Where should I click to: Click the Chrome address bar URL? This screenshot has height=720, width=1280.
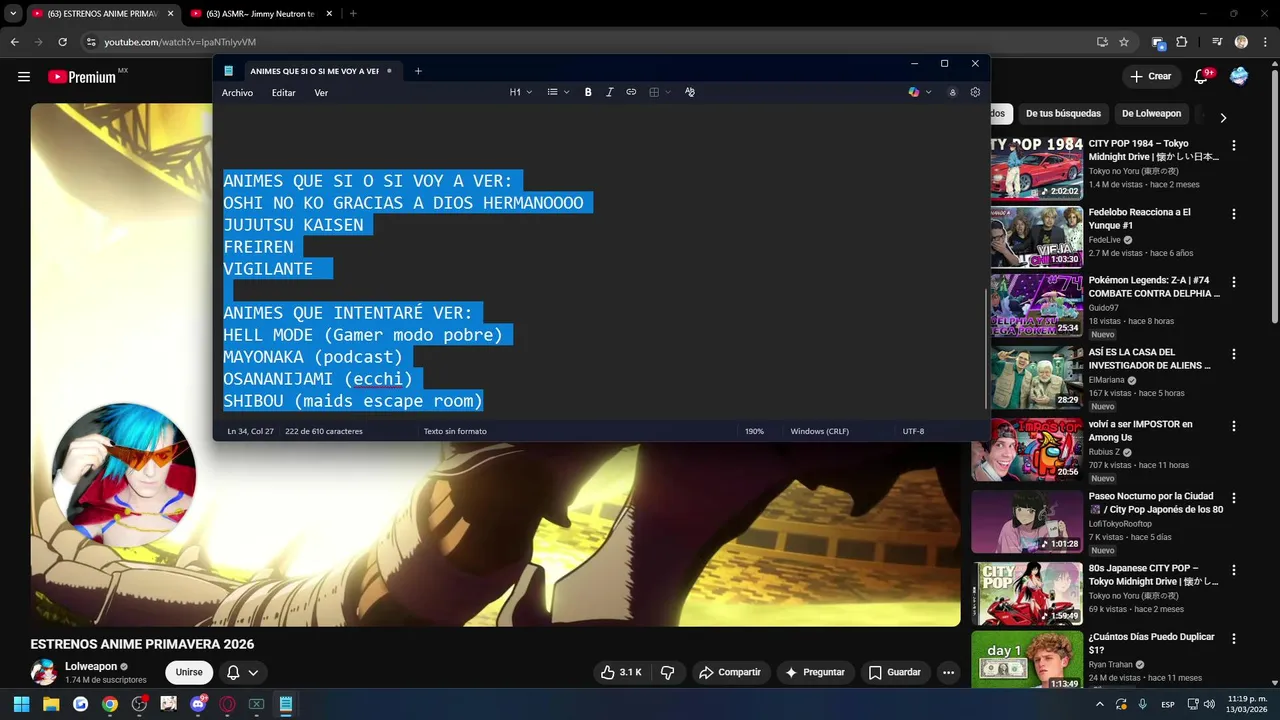(180, 42)
